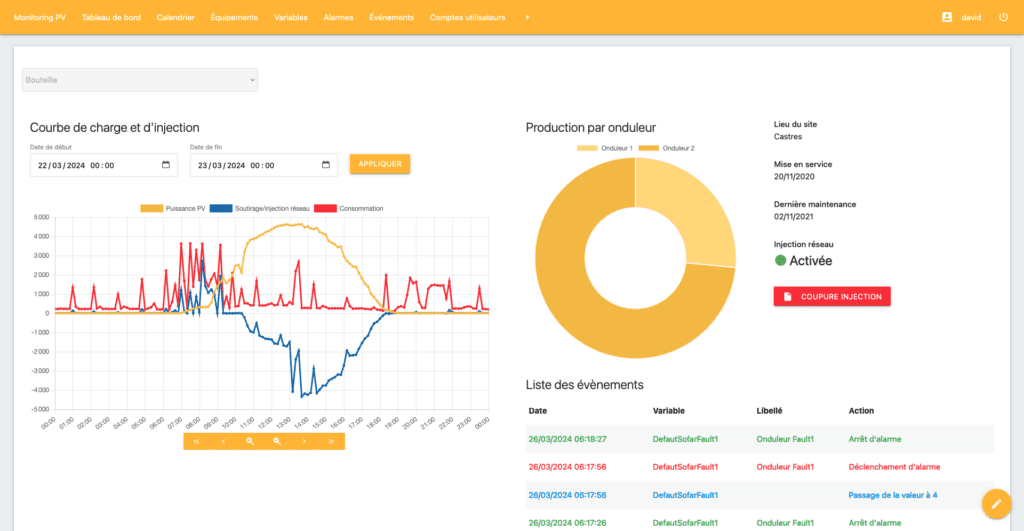Hide Onduleur 1 in donut chart legend

(604, 148)
